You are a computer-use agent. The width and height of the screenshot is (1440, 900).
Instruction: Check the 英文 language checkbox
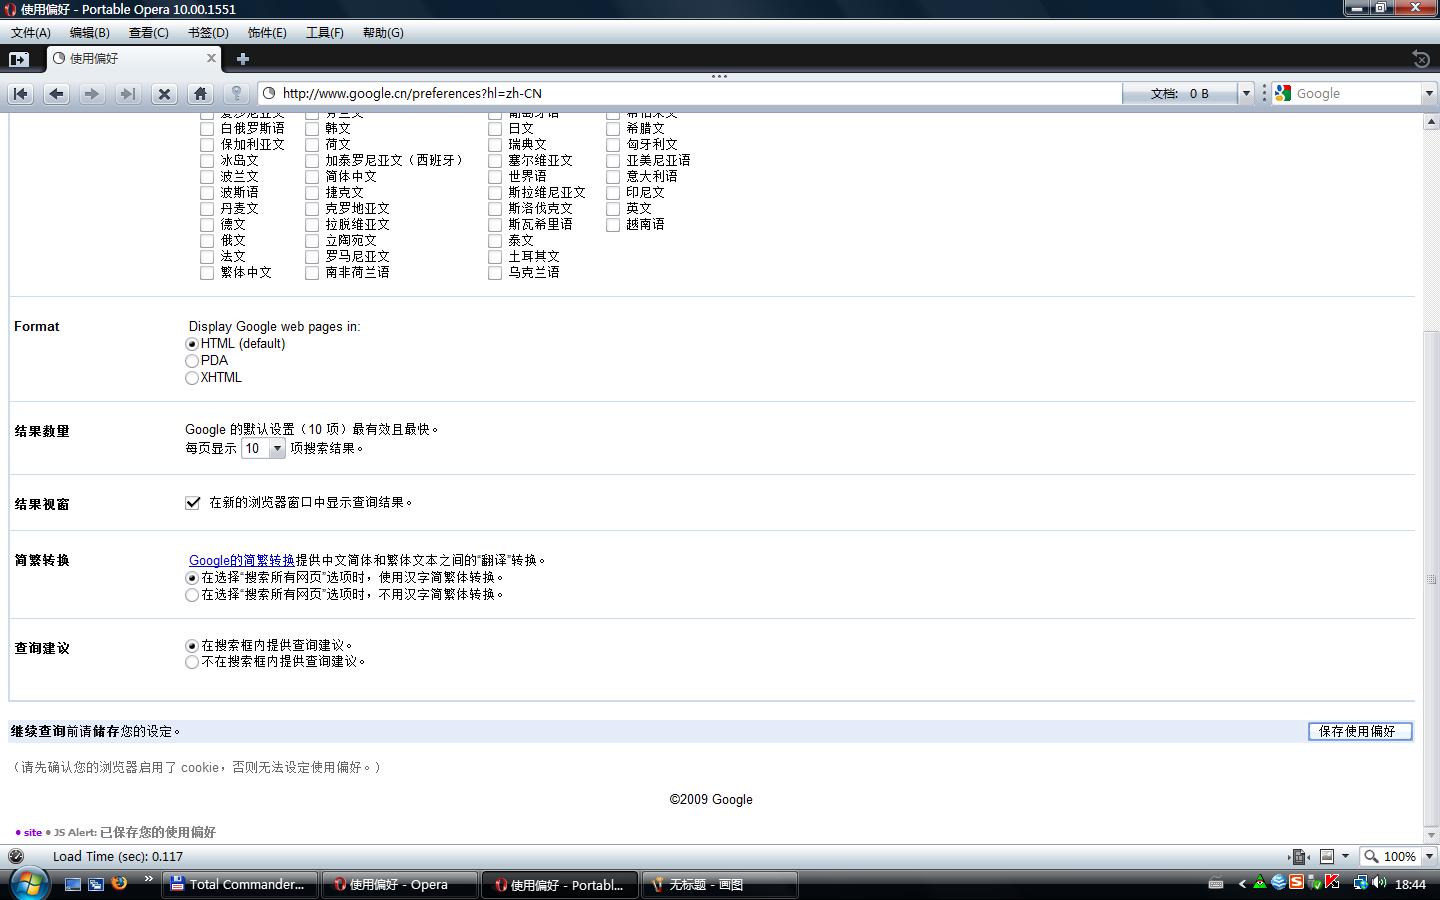coord(613,208)
